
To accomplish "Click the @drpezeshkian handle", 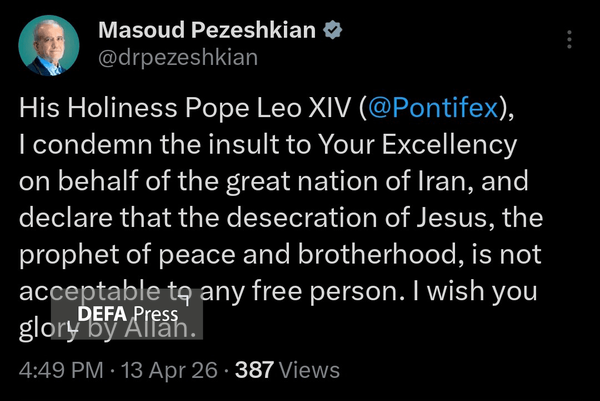I will 177,57.
